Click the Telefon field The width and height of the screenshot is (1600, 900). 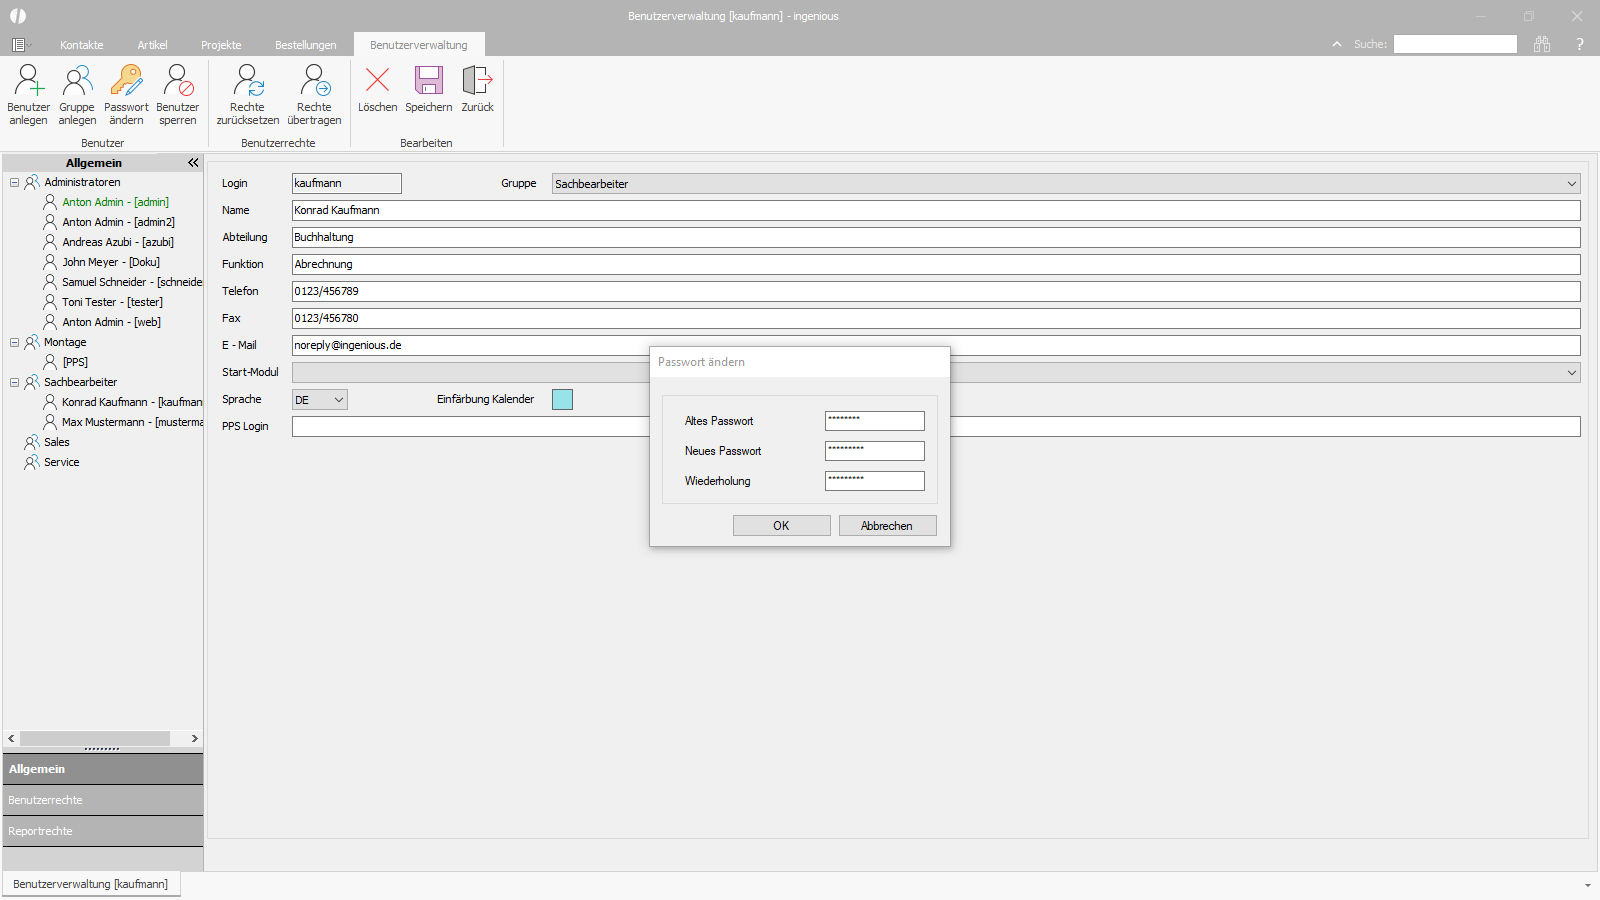point(936,291)
